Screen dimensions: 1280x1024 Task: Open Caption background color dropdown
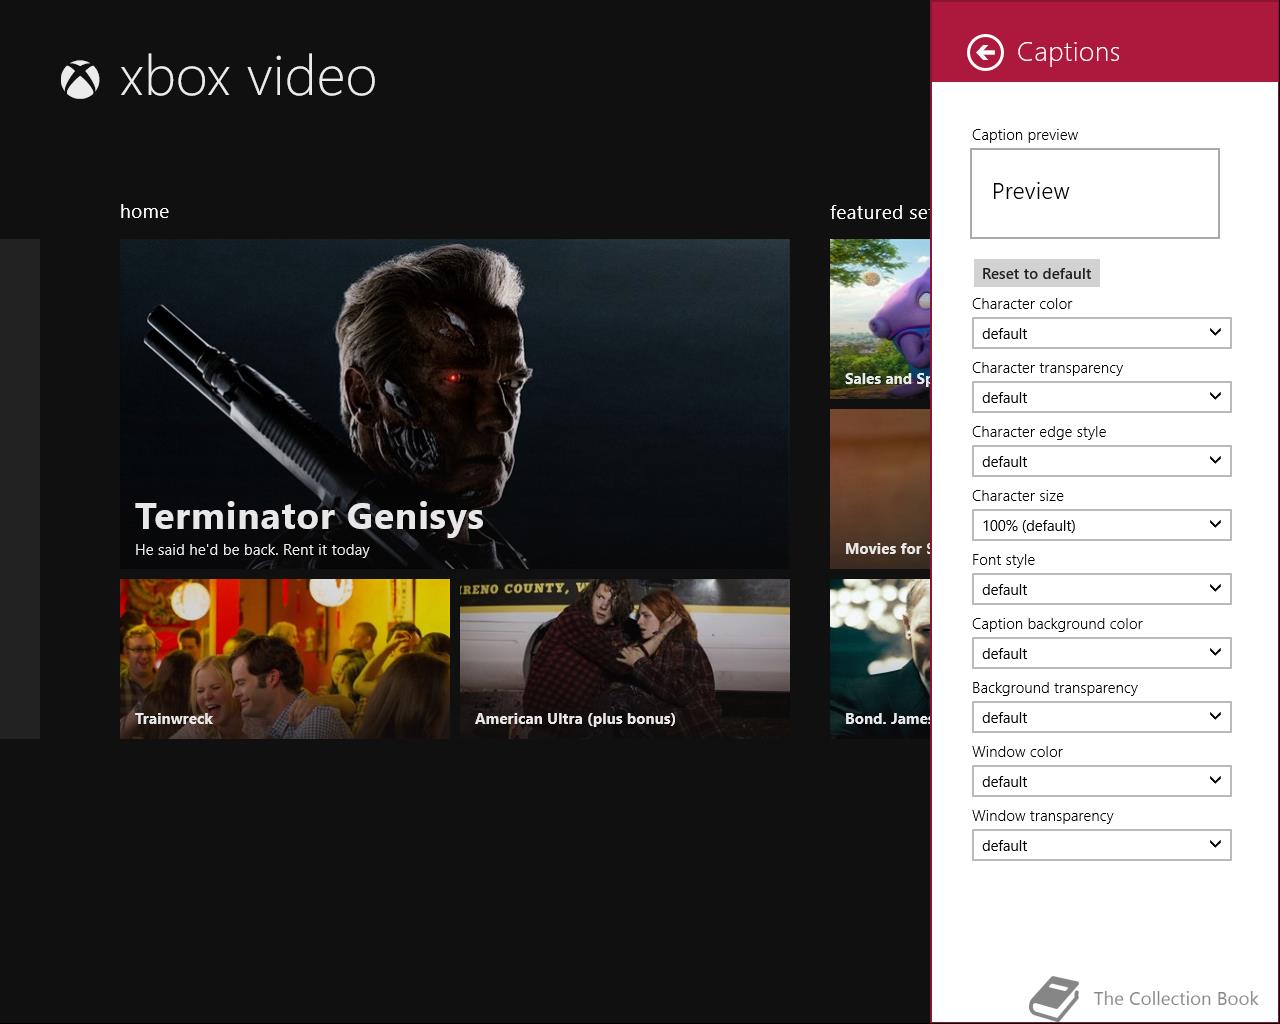coord(1101,653)
